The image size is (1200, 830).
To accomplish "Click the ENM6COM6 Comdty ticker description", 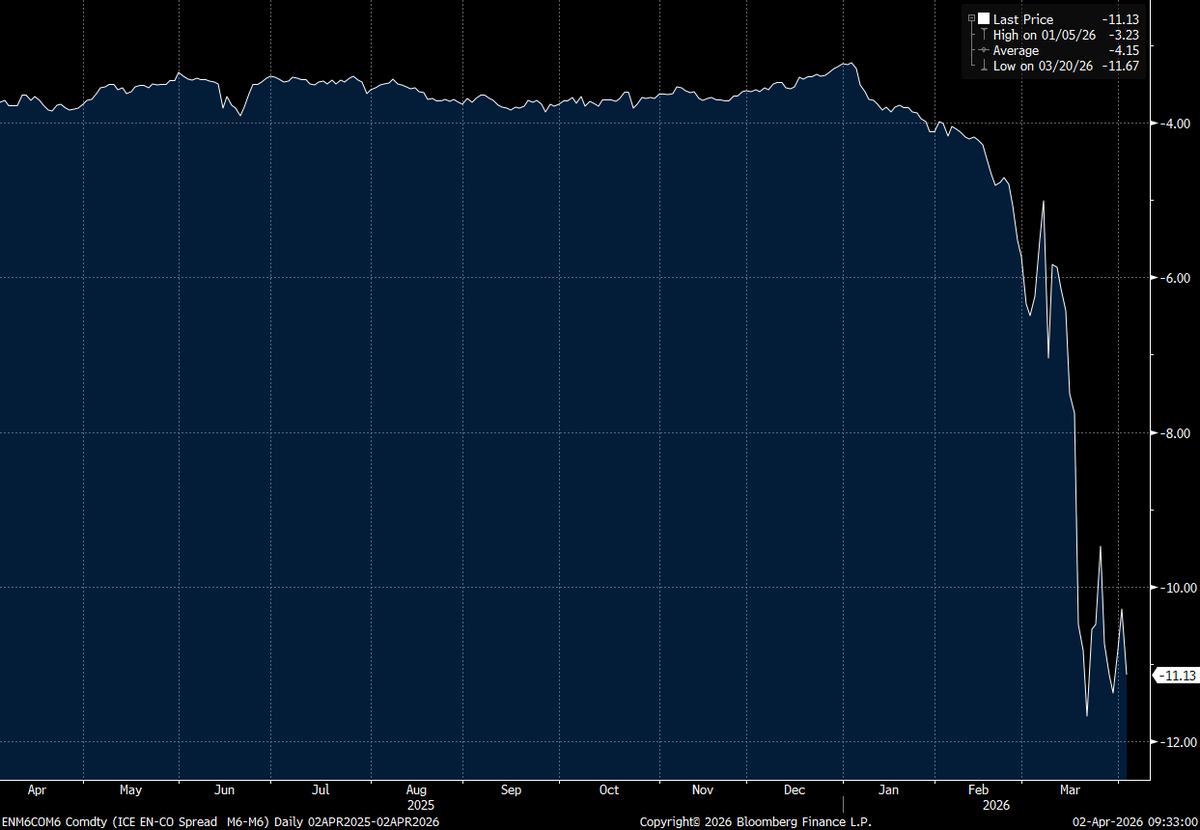I will point(220,821).
